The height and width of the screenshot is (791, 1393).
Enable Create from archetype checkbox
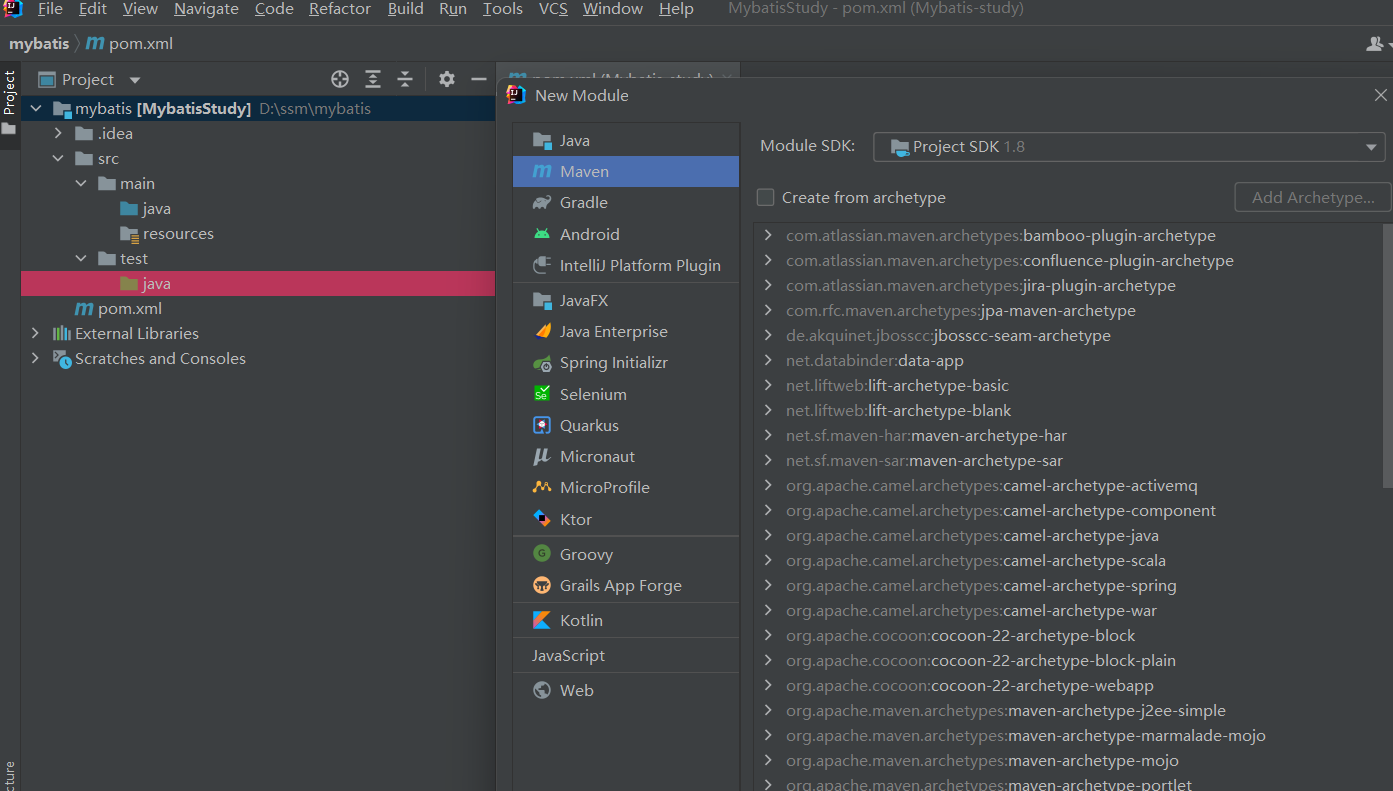coord(766,198)
